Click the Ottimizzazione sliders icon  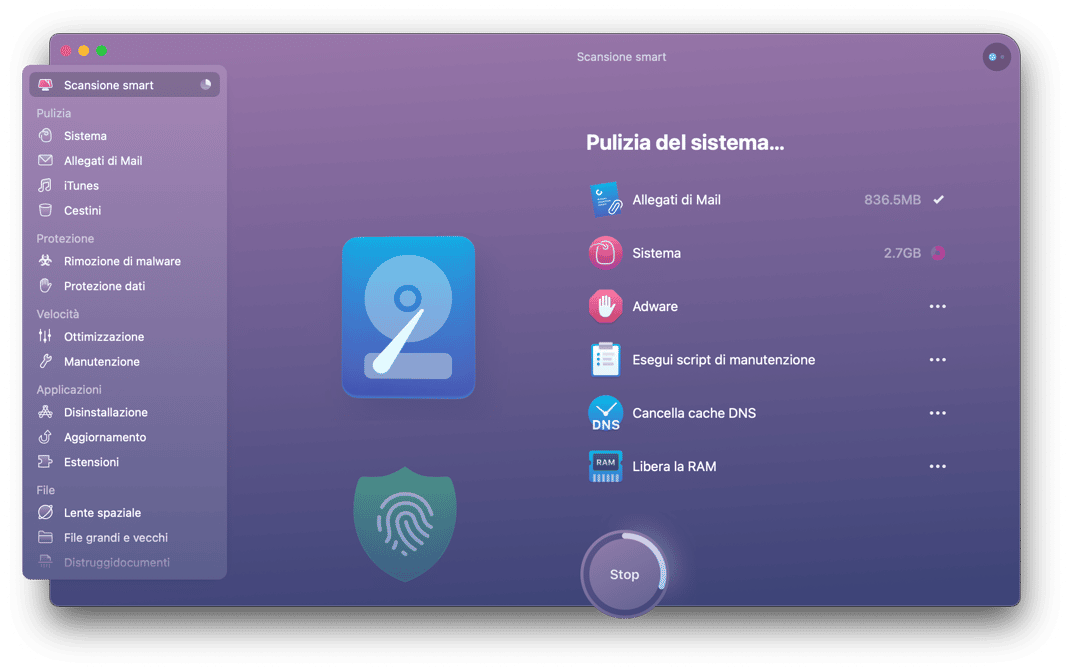pos(45,336)
